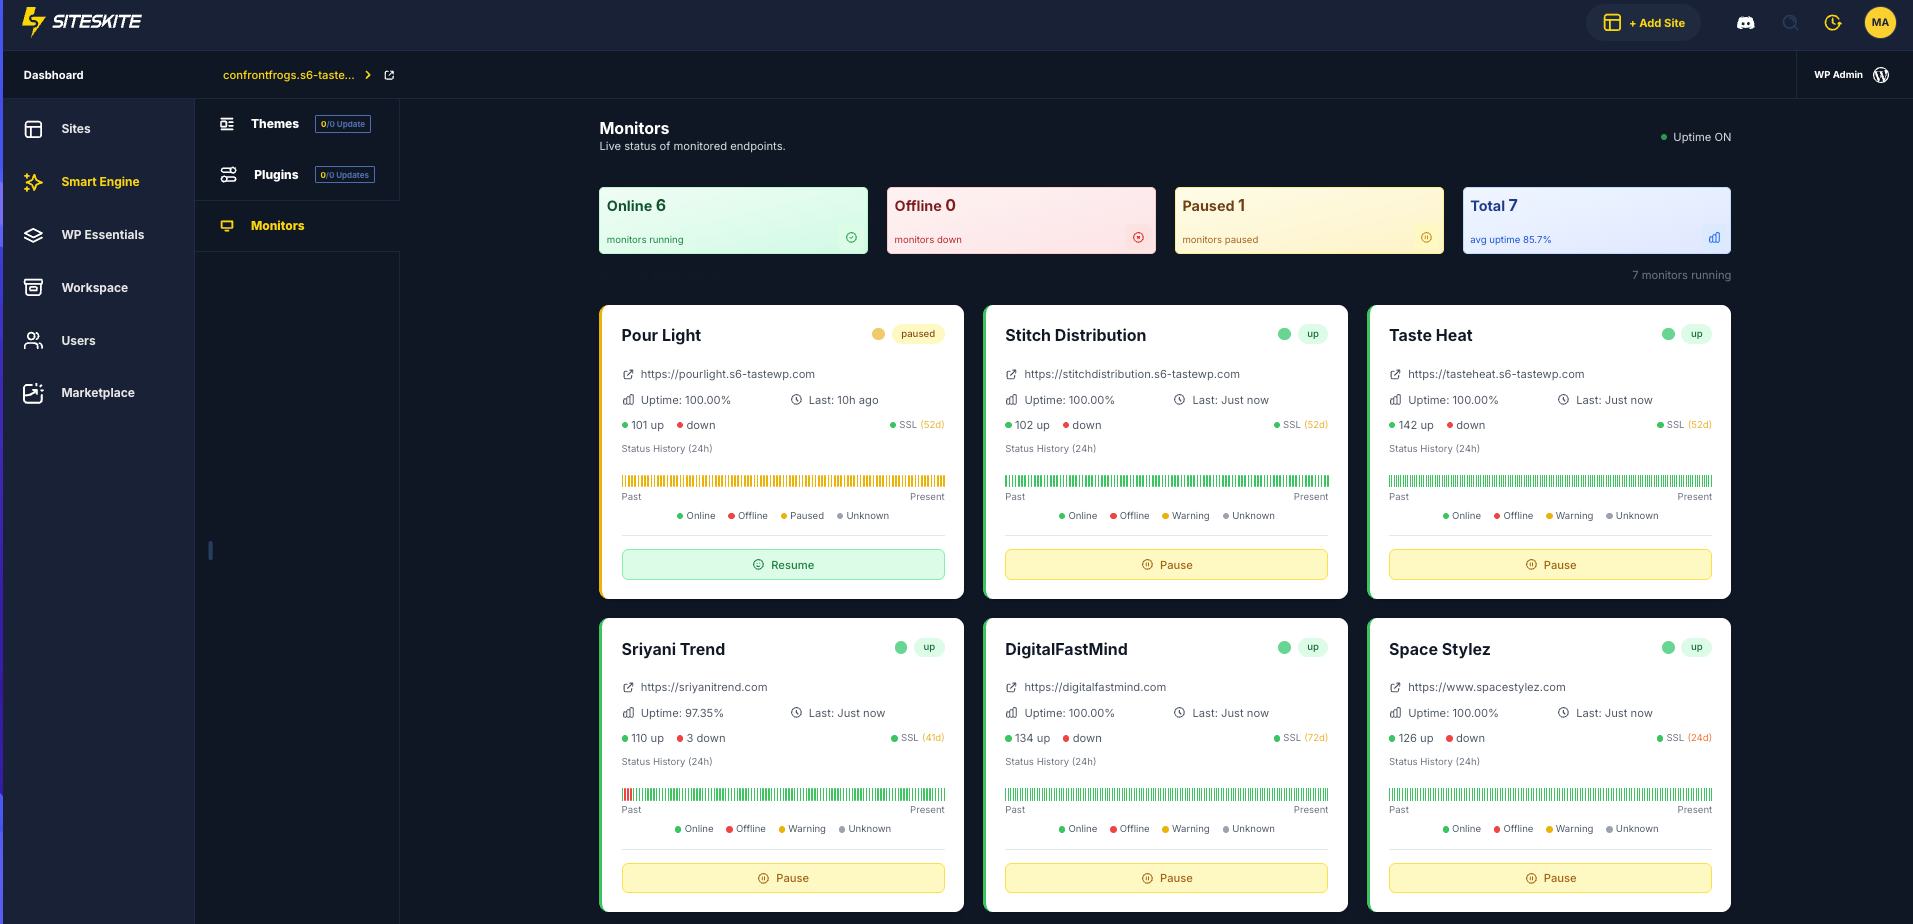Click the clock history icon
1913x924 pixels.
pyautogui.click(x=1833, y=23)
